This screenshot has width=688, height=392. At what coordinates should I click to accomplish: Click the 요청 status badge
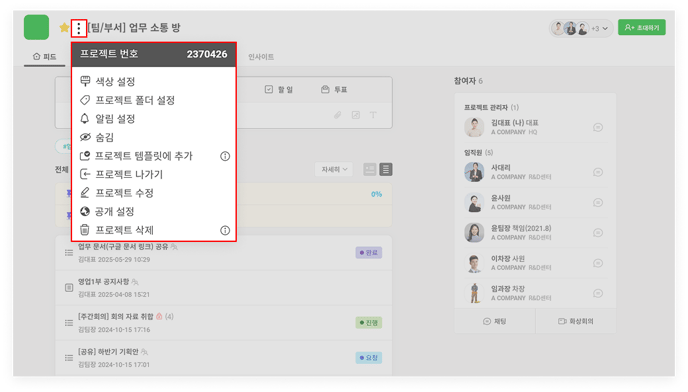click(x=369, y=358)
